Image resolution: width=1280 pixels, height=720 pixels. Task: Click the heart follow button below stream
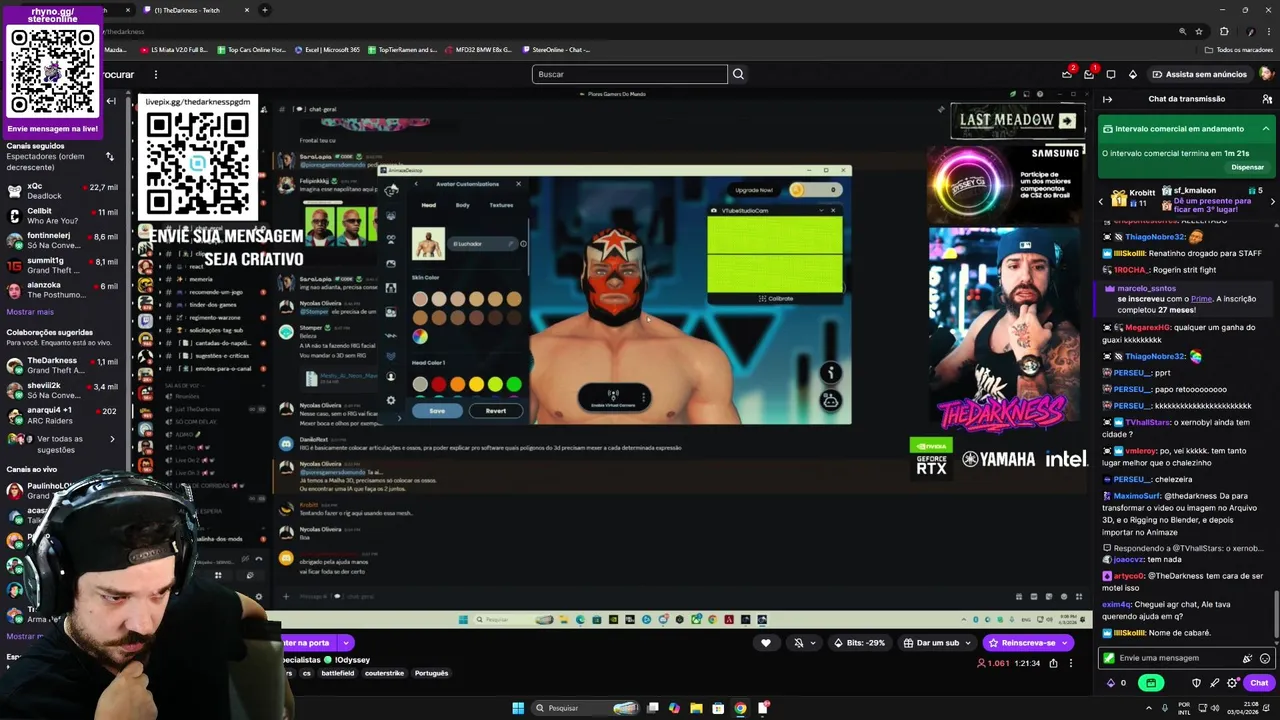point(766,643)
